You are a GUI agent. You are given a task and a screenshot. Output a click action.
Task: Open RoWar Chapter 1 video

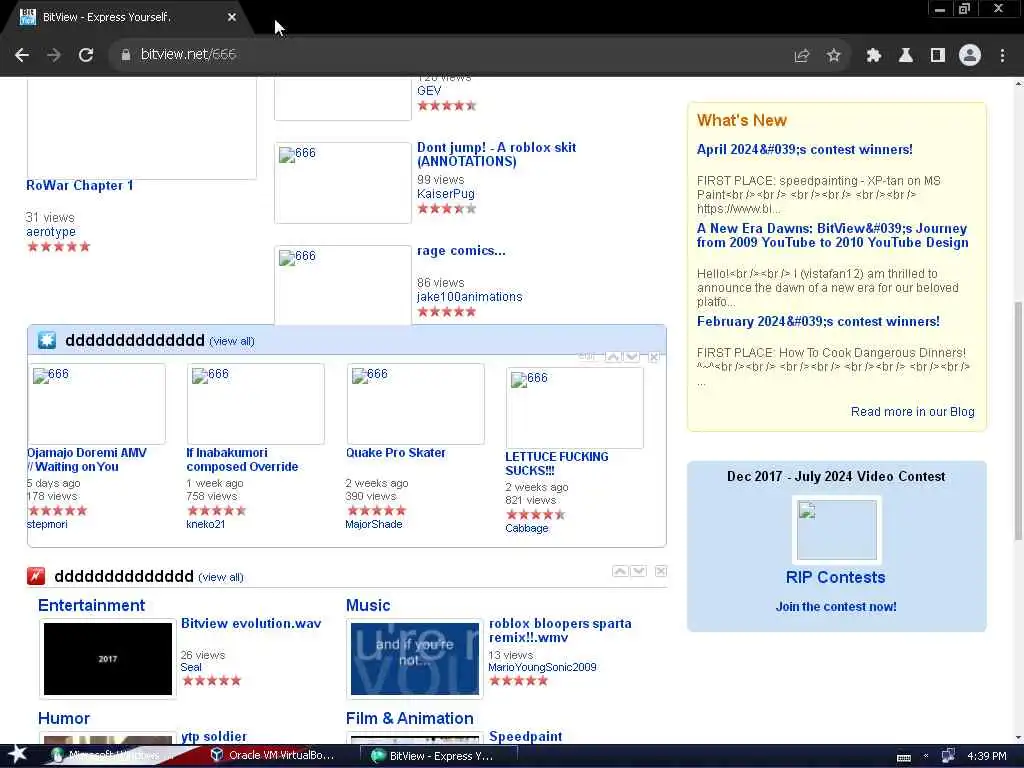coord(80,185)
